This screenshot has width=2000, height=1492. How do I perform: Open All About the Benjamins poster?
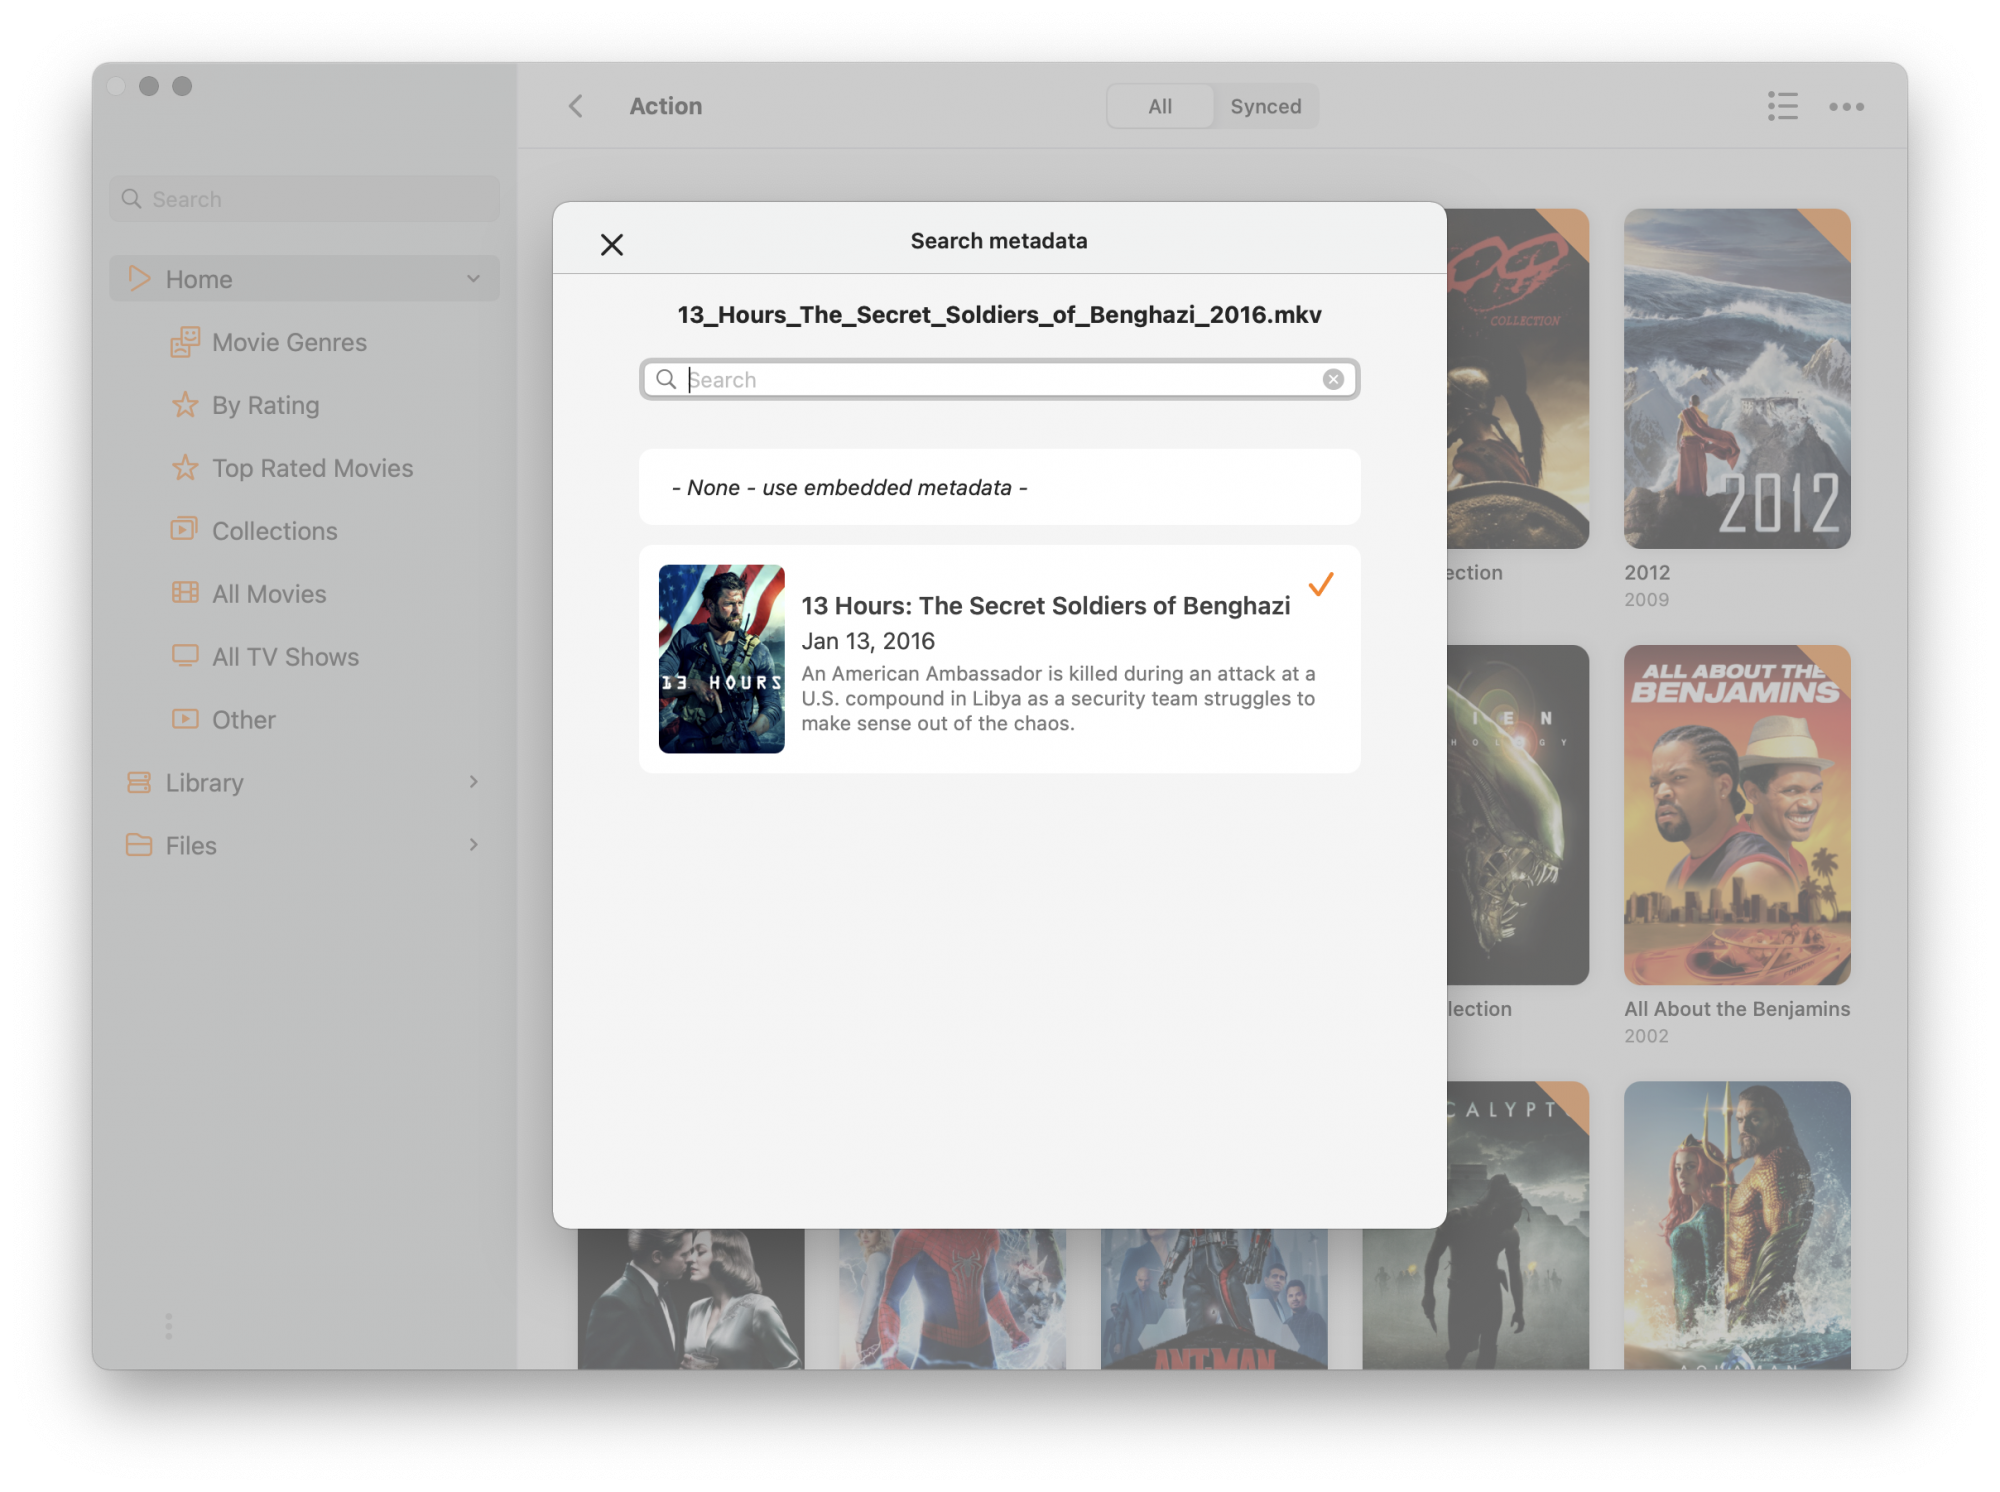[1737, 815]
